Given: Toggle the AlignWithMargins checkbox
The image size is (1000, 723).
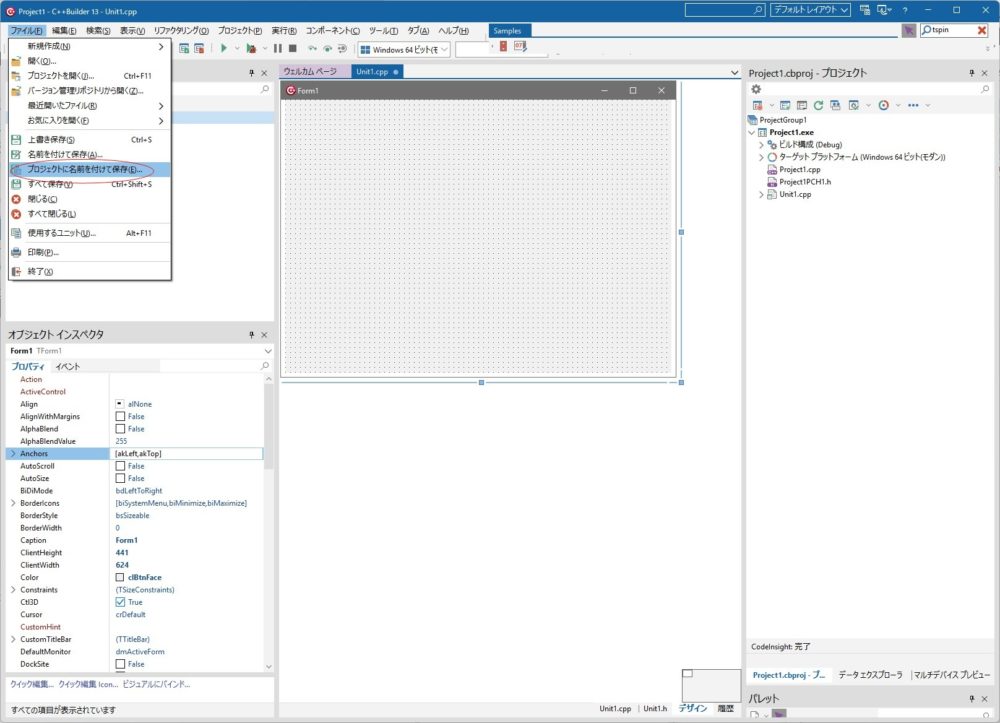Looking at the screenshot, I should (x=120, y=416).
